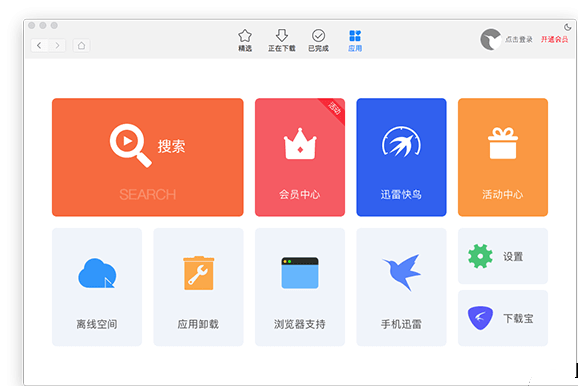Click the window close button
The image size is (578, 386).
coord(32,25)
